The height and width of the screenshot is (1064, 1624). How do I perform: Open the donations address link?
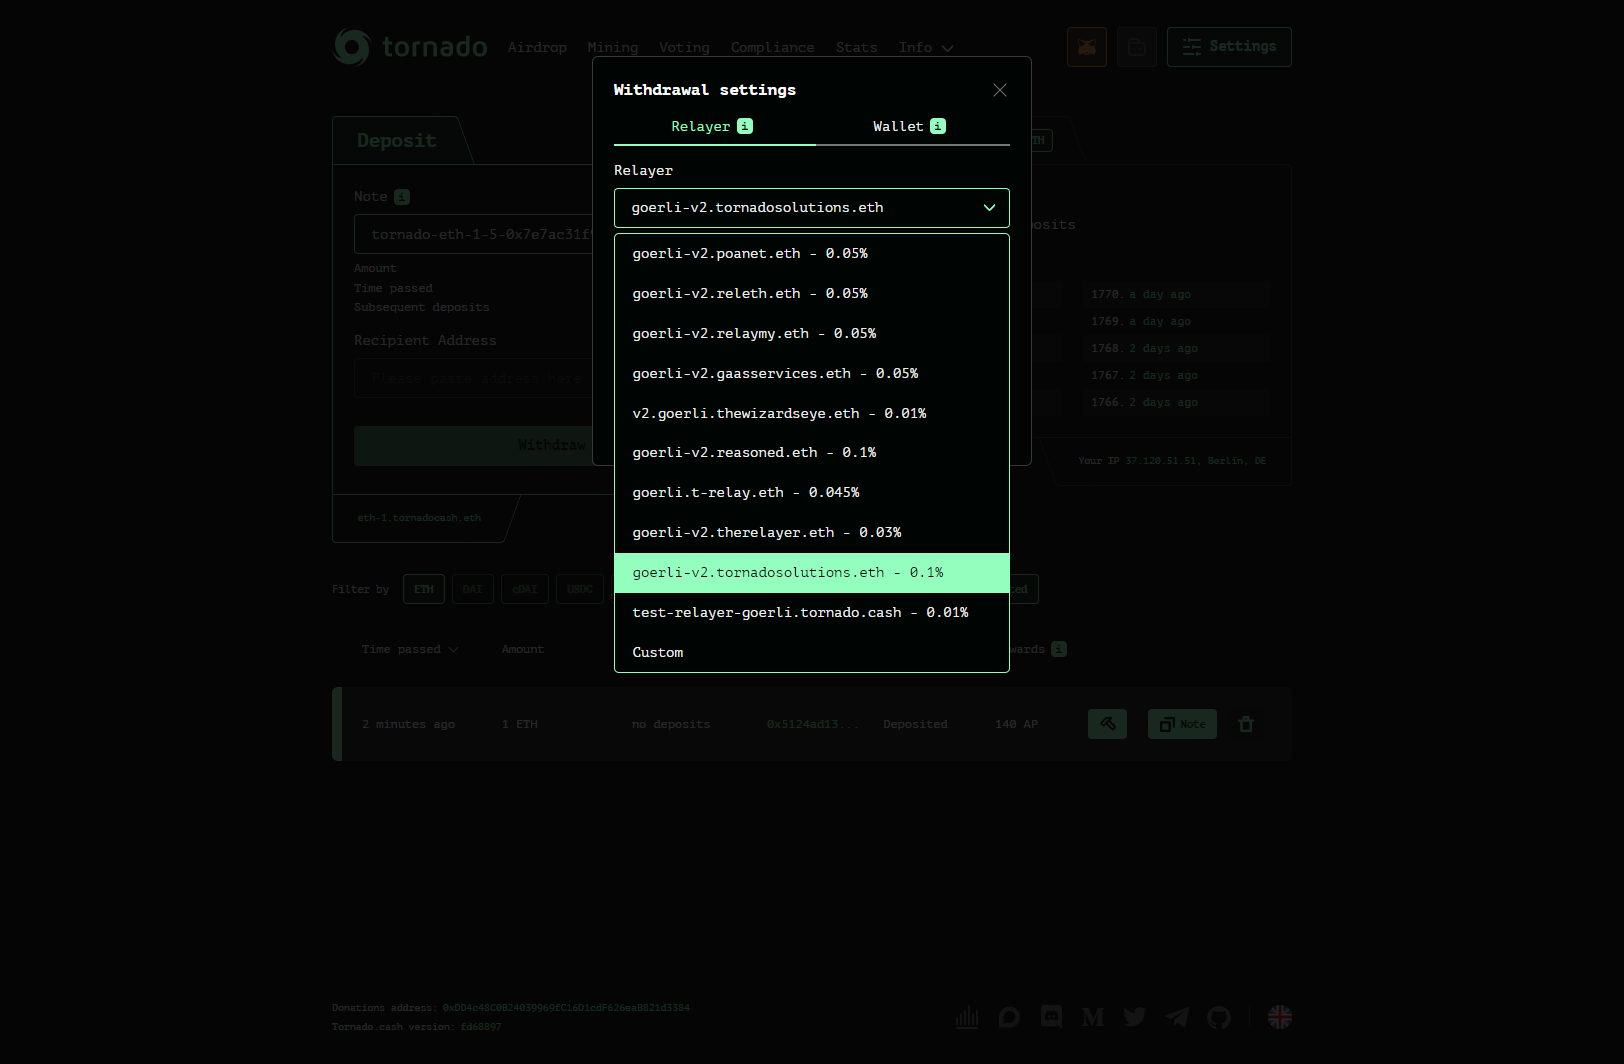[566, 1008]
